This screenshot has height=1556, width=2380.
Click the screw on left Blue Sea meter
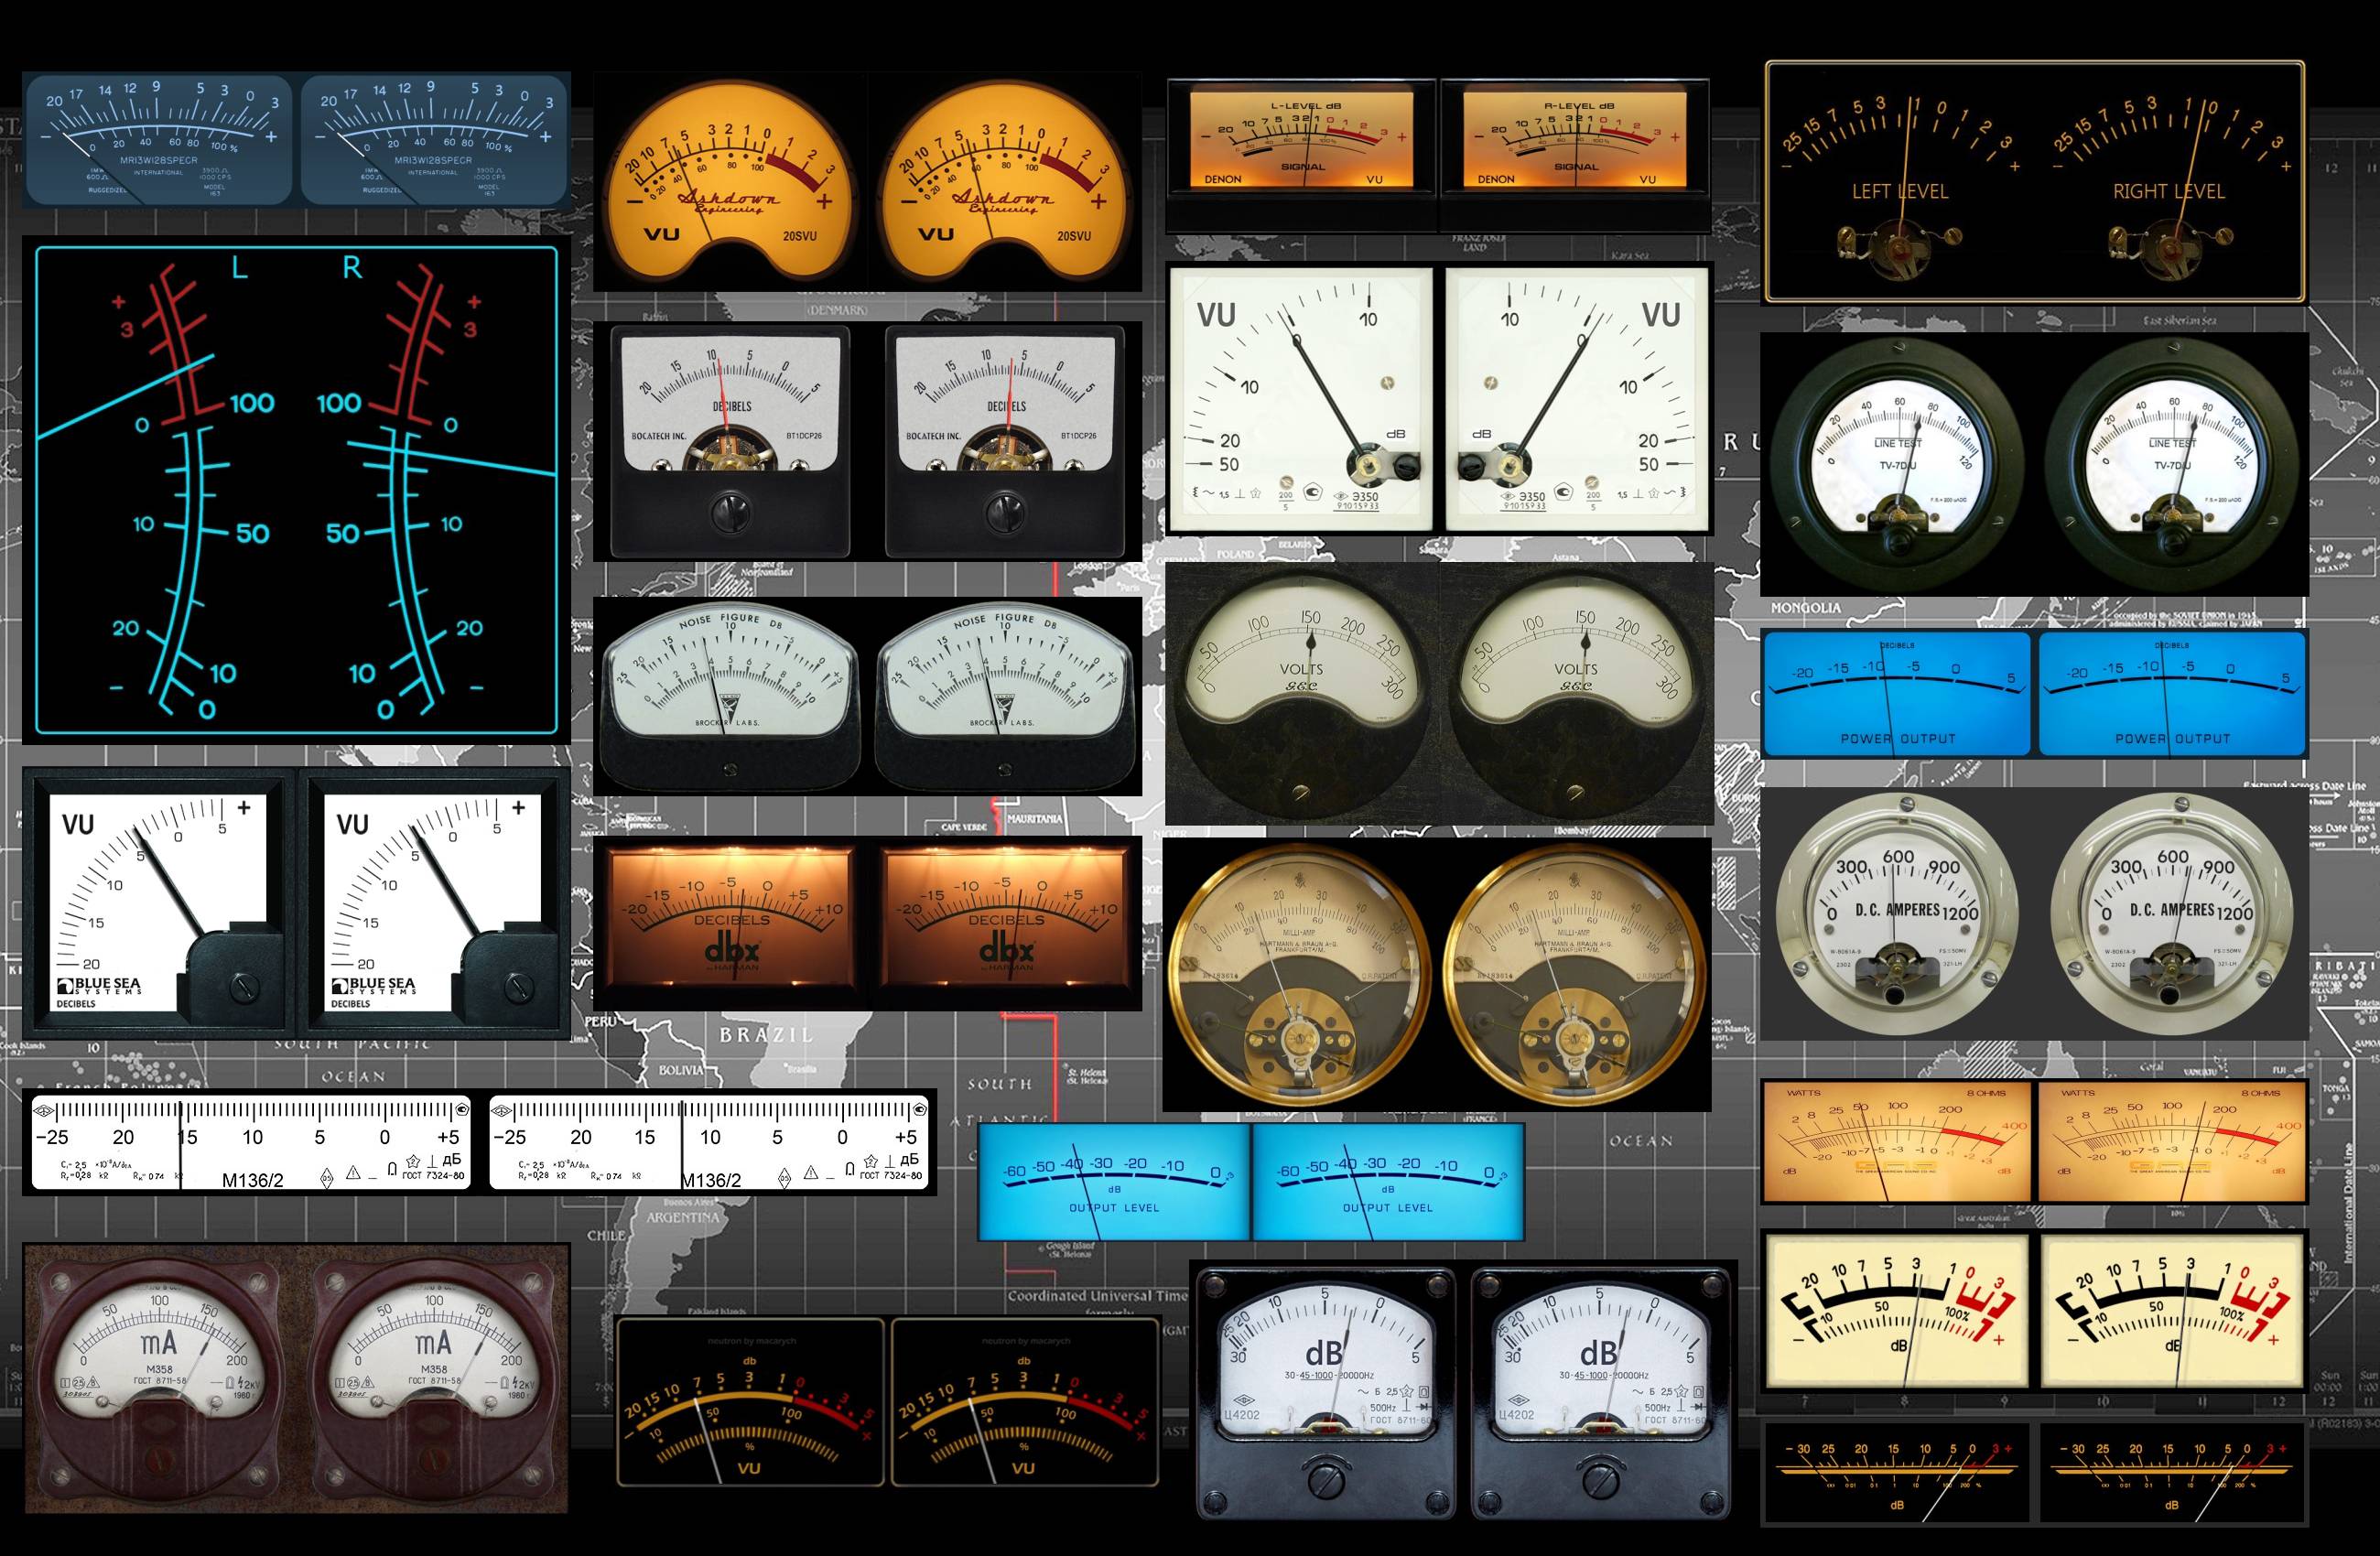pos(244,988)
